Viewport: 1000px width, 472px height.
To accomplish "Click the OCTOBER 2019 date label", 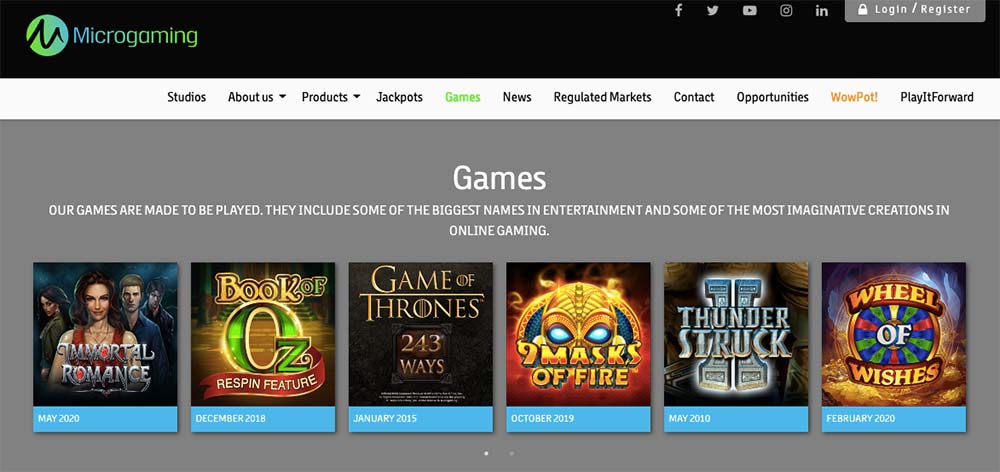I will coord(543,419).
